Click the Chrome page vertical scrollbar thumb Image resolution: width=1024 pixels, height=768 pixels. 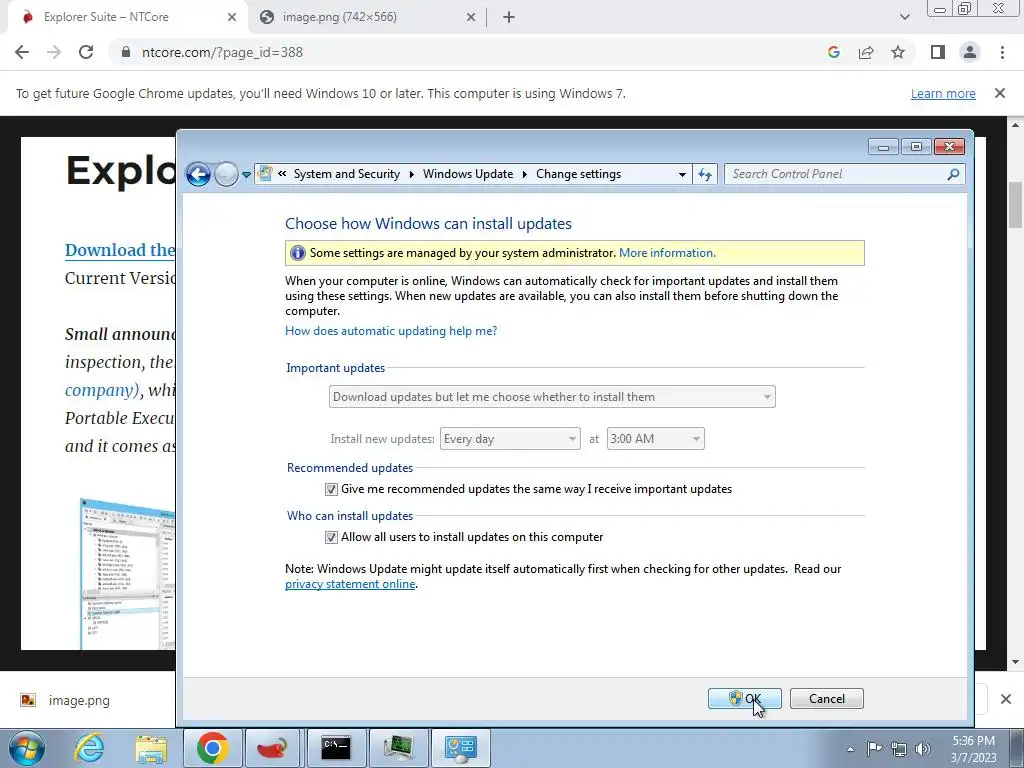point(1015,205)
